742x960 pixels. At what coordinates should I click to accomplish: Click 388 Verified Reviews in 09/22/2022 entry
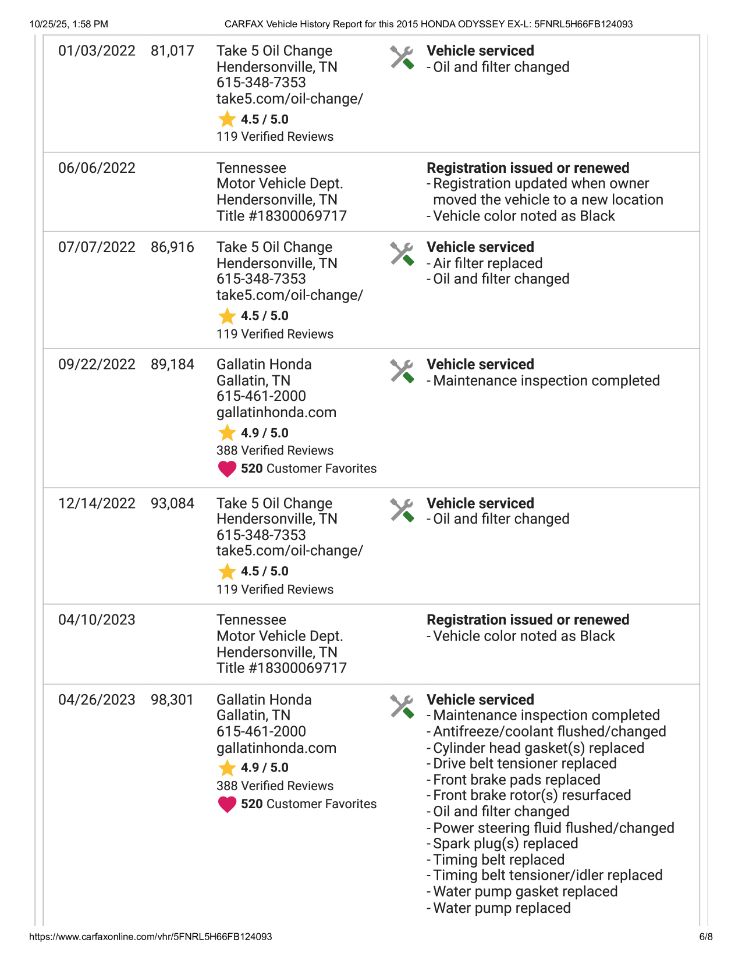point(275,451)
